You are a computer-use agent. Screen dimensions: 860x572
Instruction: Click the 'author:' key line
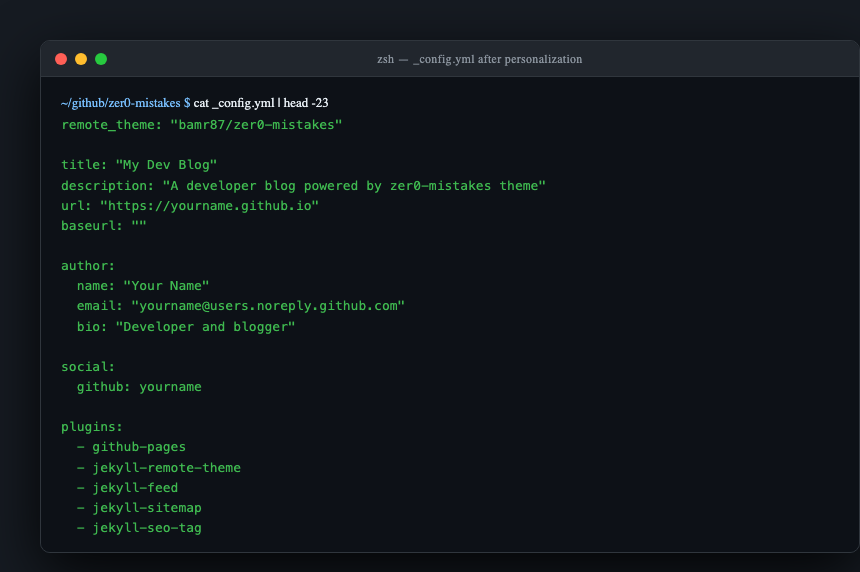[88, 266]
